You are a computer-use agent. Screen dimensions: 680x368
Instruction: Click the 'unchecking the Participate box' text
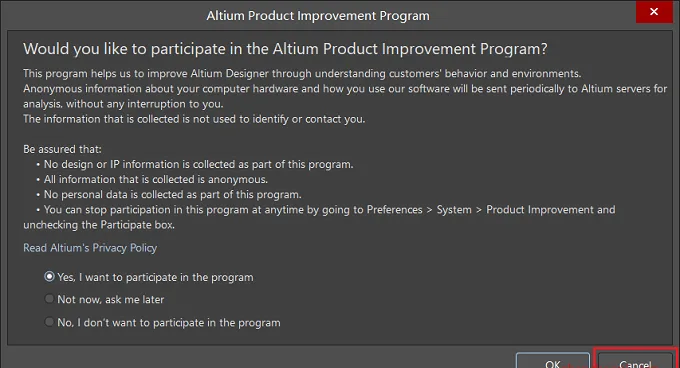click(99, 225)
